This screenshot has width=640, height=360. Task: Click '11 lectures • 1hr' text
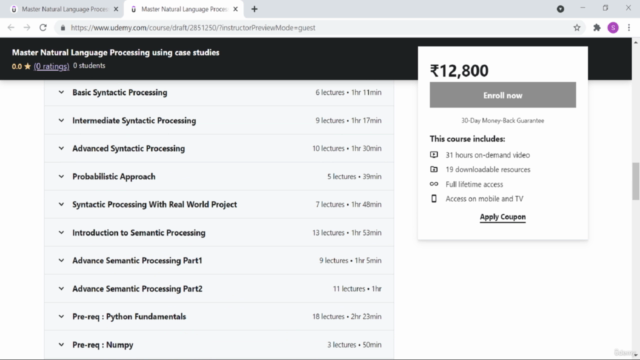(357, 289)
